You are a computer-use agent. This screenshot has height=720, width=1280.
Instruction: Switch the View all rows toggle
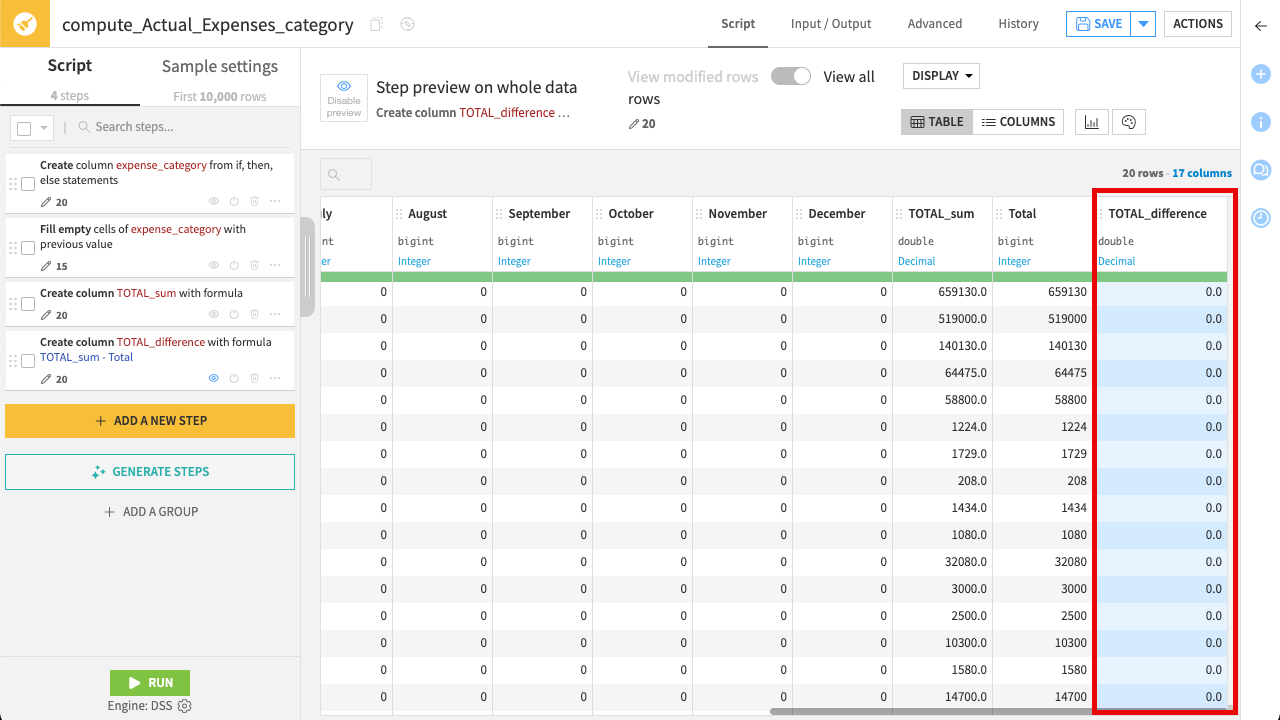[790, 75]
